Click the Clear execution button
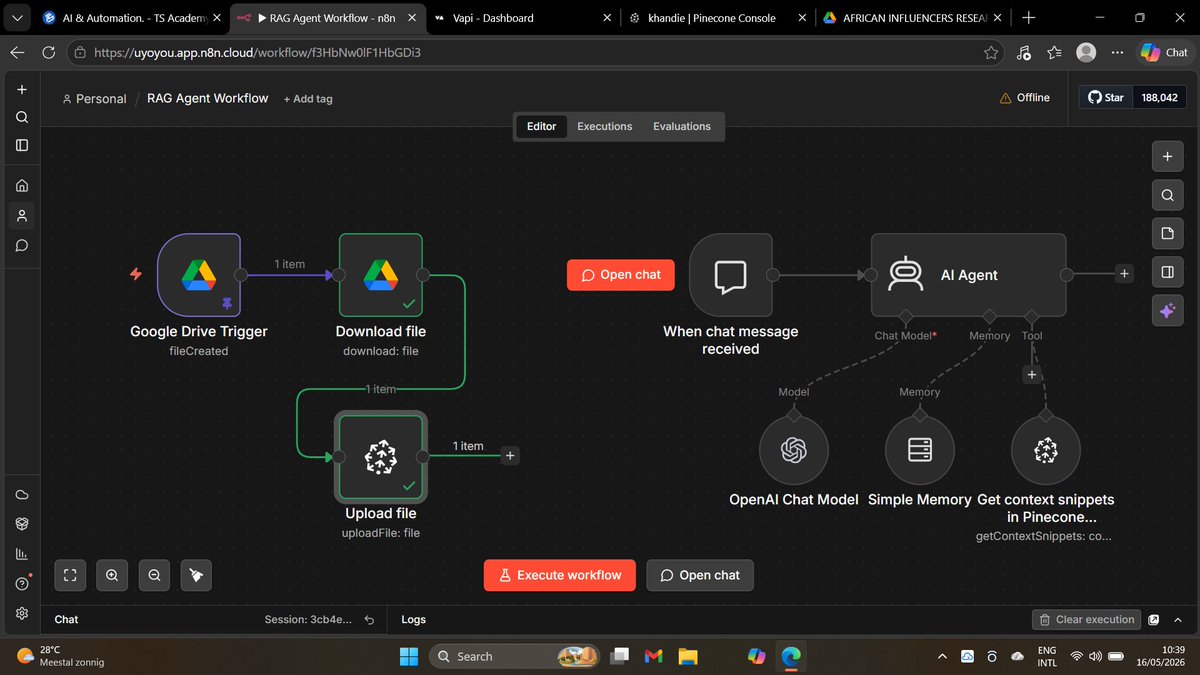Image resolution: width=1200 pixels, height=675 pixels. (x=1086, y=620)
